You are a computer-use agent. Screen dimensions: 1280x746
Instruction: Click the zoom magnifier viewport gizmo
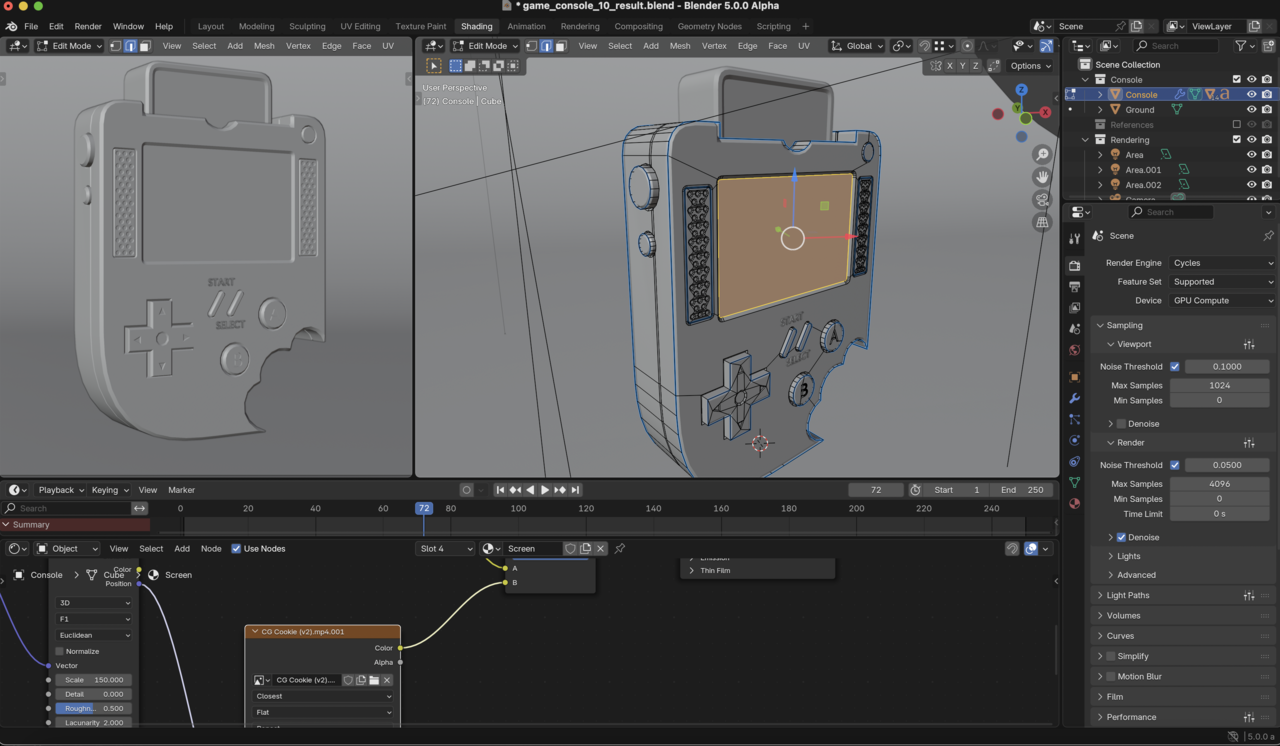1042,154
